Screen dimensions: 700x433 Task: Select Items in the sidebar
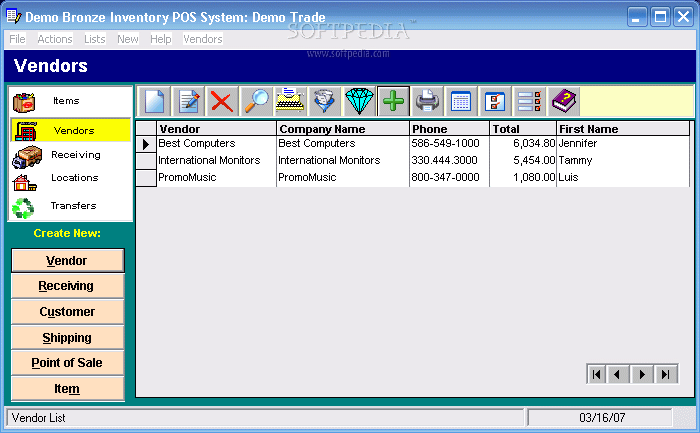pyautogui.click(x=70, y=102)
